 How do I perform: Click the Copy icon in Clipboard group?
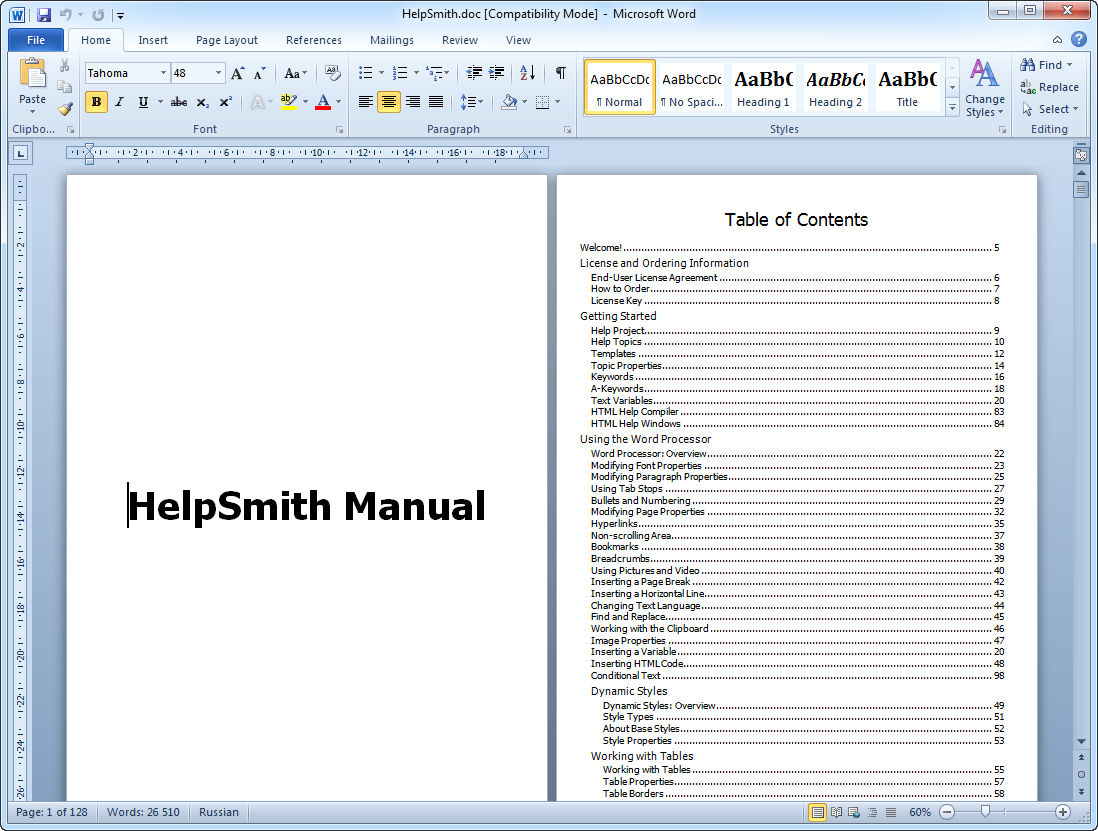64,87
